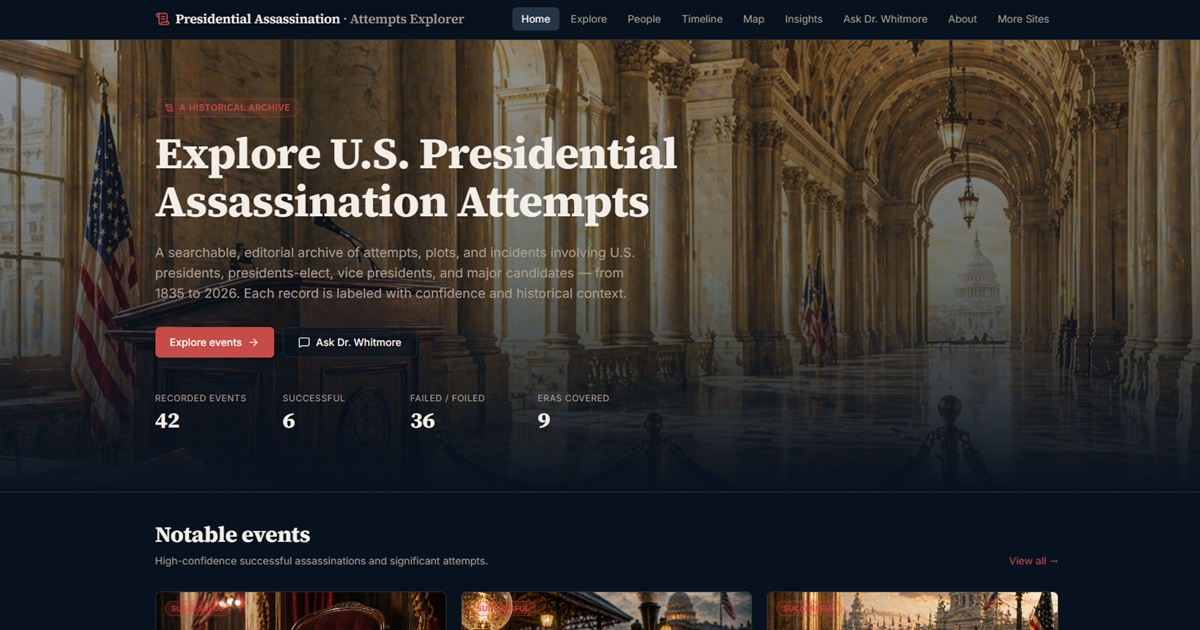Select Insights in the top navigation
This screenshot has width=1200, height=630.
click(803, 19)
